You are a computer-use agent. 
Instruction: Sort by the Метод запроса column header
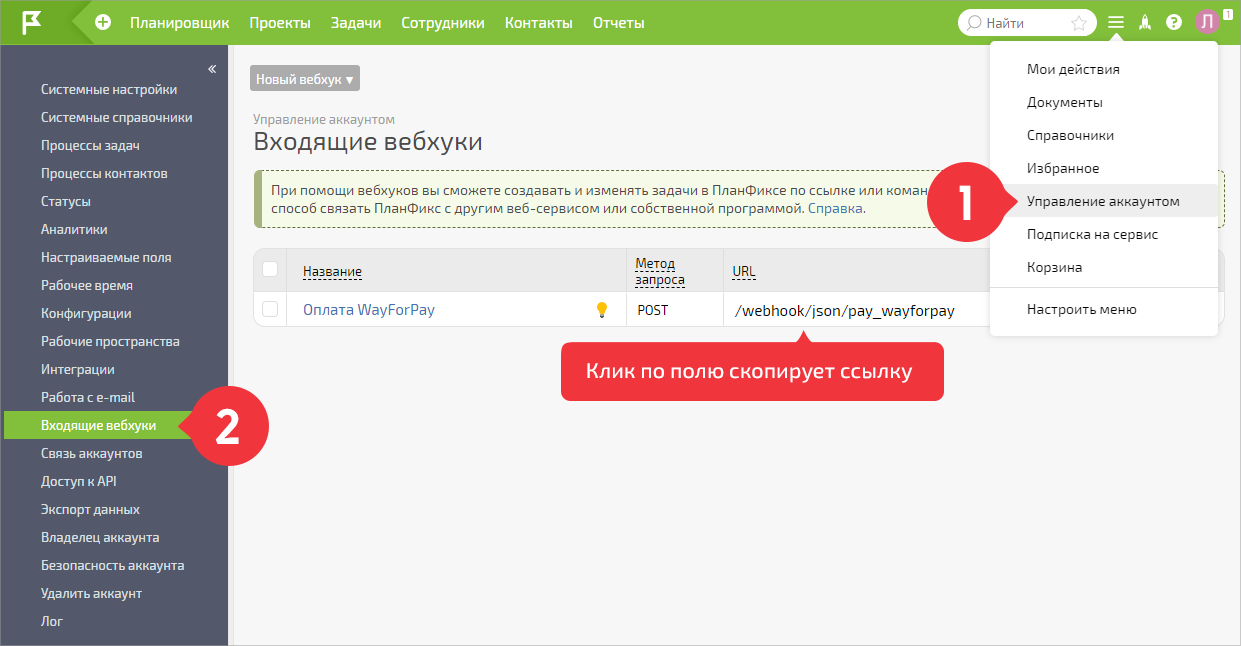click(x=660, y=271)
